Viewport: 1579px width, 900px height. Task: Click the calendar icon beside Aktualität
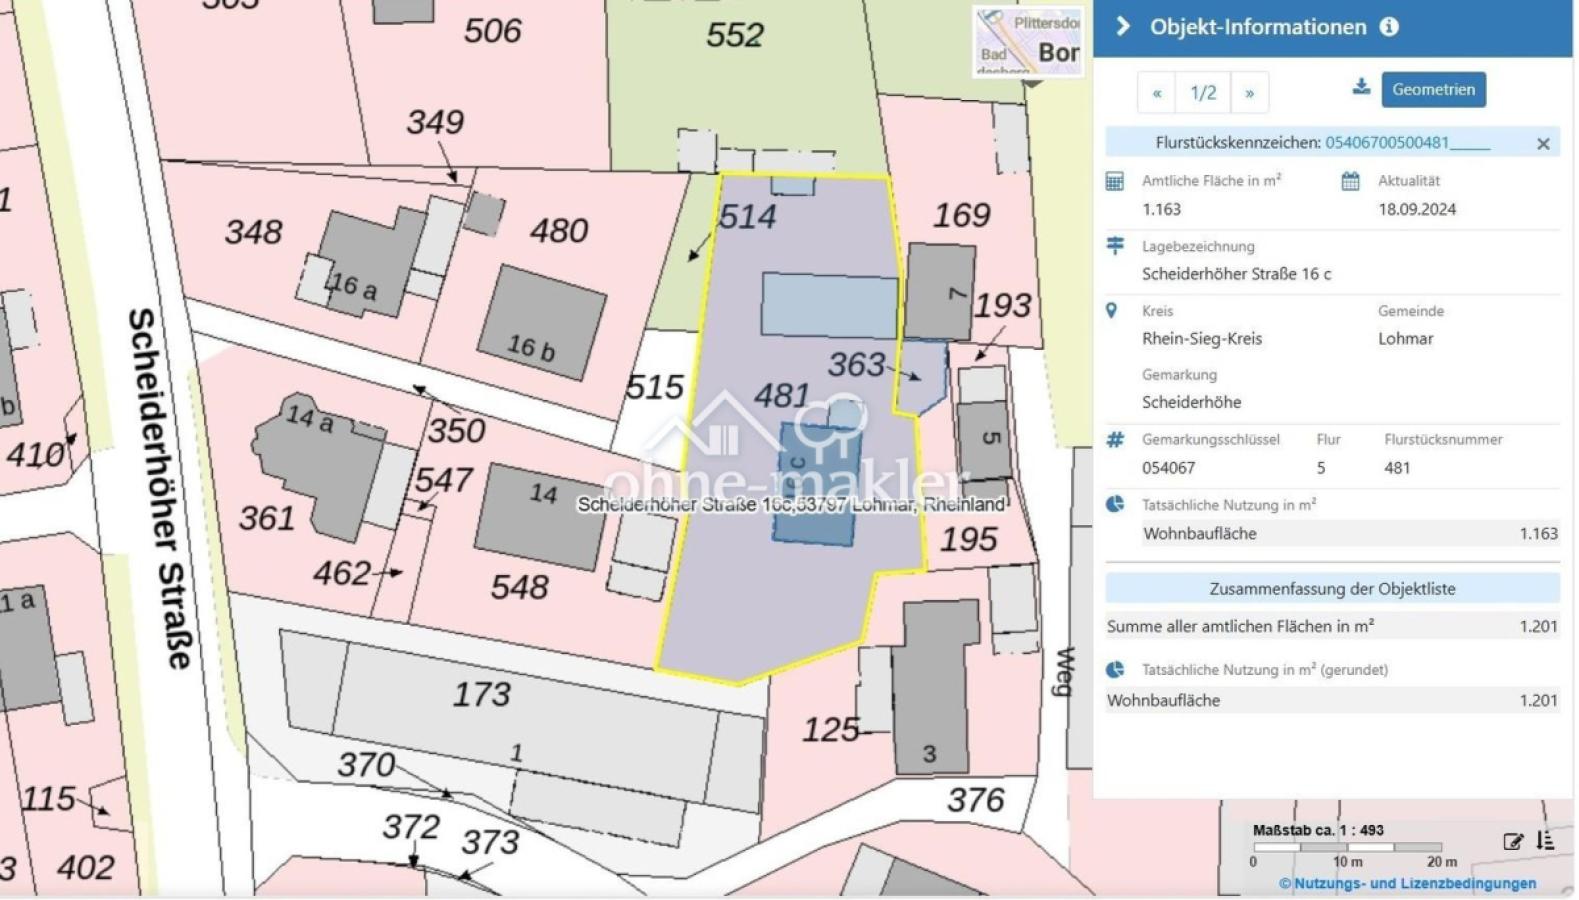(1350, 181)
